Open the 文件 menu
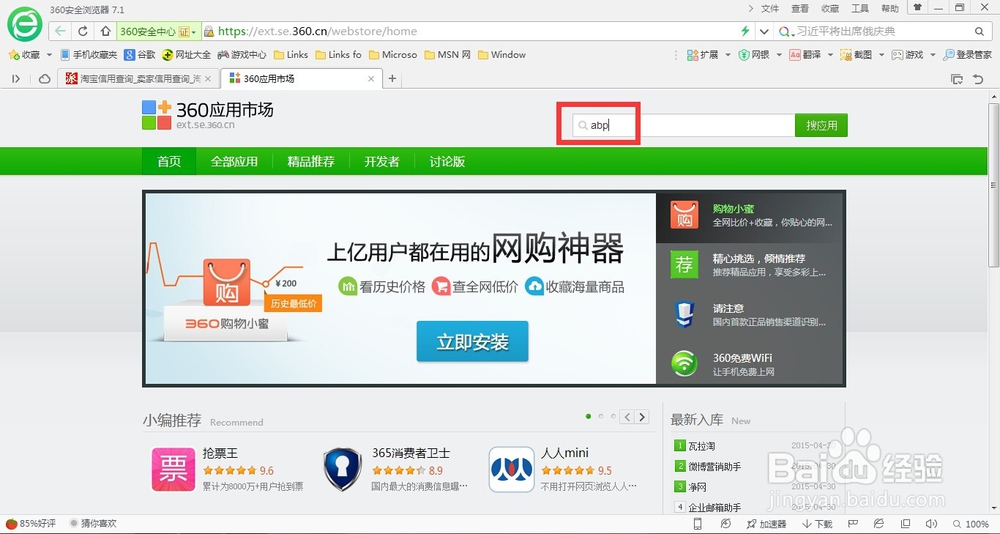1000x534 pixels. (770, 8)
